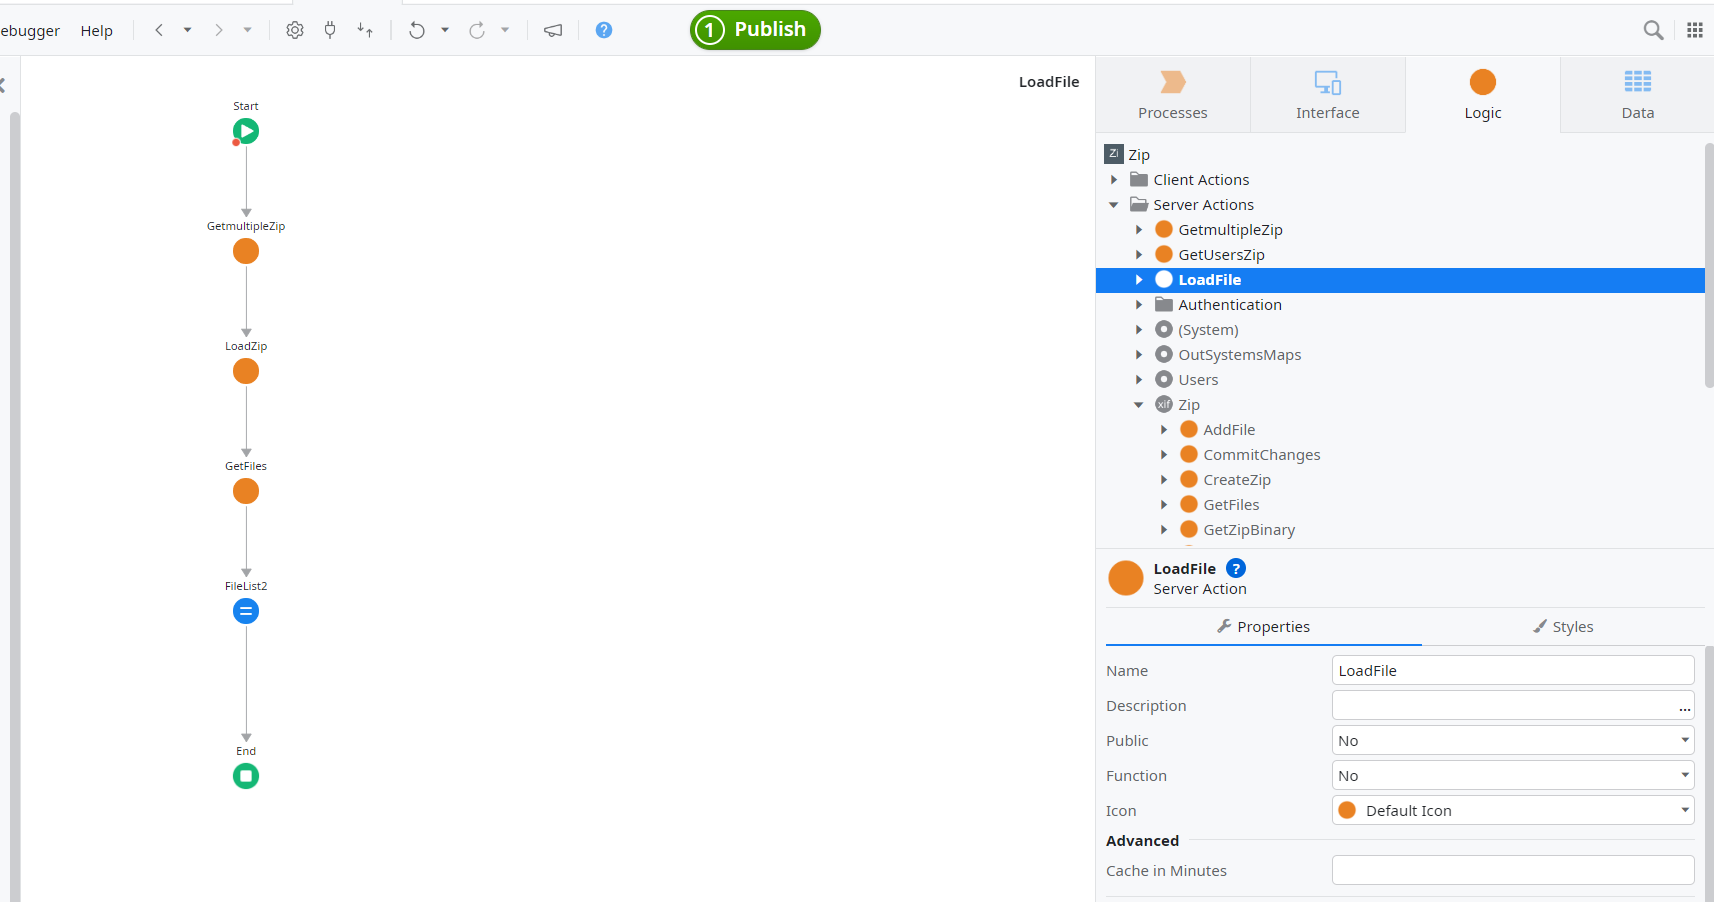
Task: Switch to the Processes tab
Action: click(x=1173, y=95)
